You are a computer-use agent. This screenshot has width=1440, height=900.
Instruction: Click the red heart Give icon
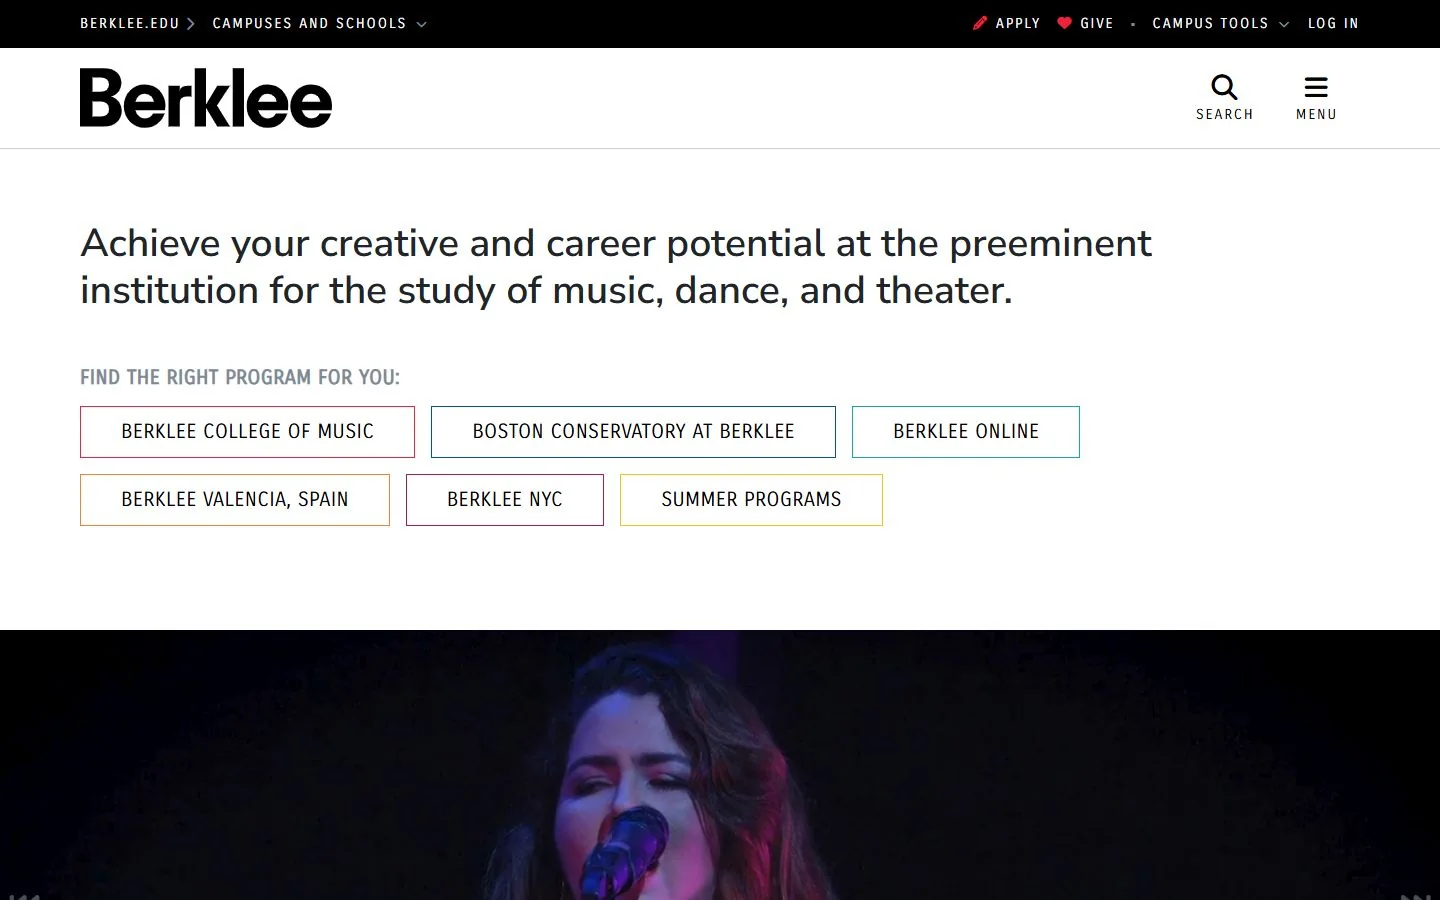[1064, 23]
